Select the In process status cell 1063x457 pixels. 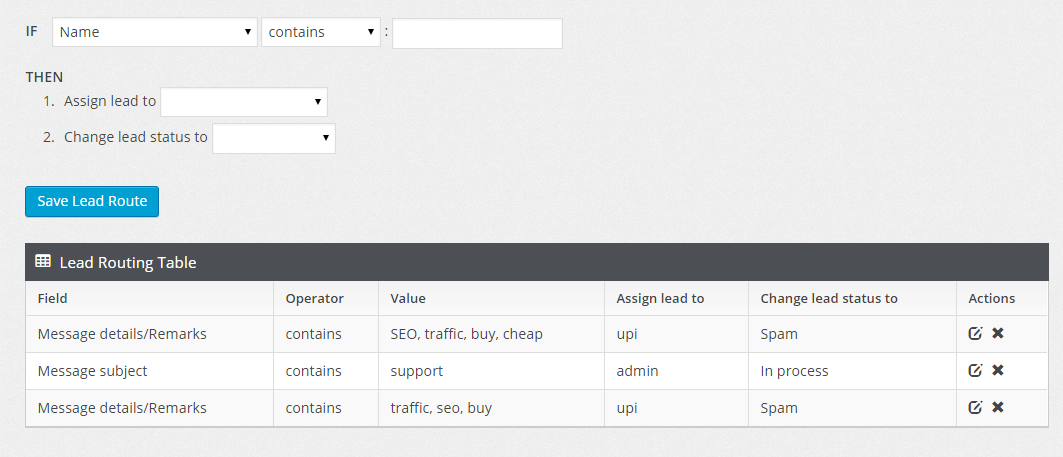(852, 371)
